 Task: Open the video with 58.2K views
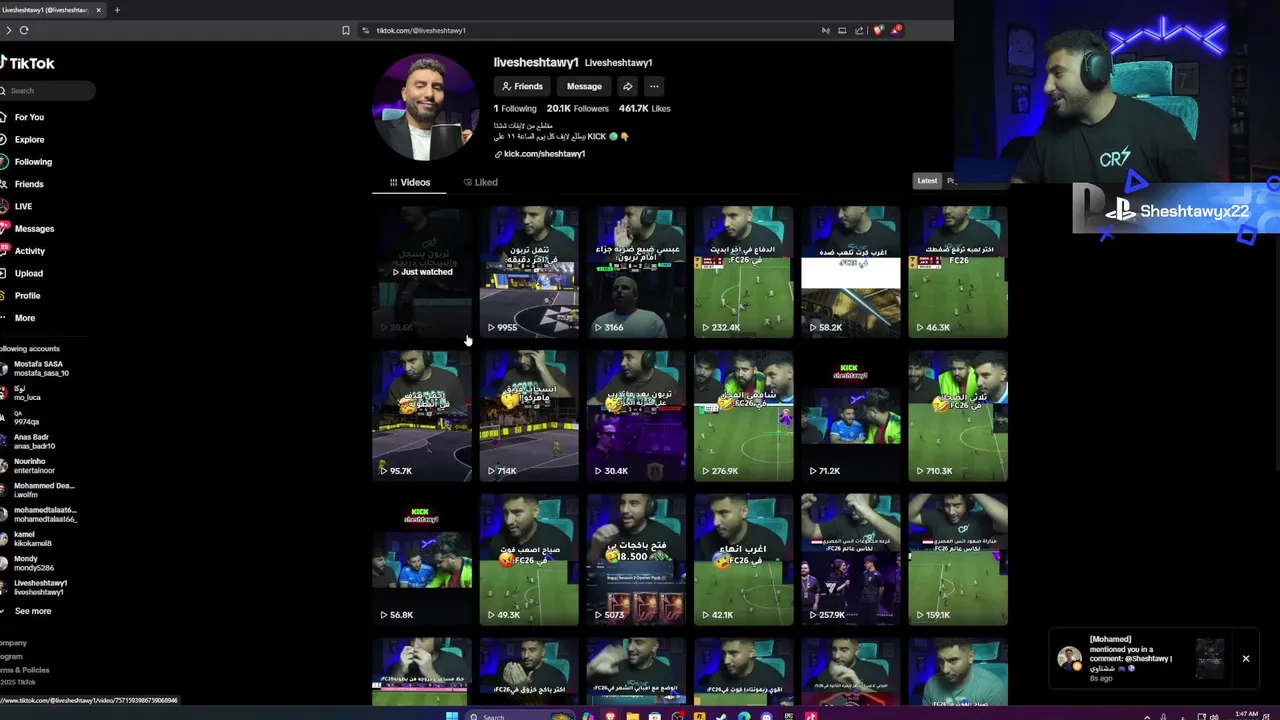coord(851,272)
